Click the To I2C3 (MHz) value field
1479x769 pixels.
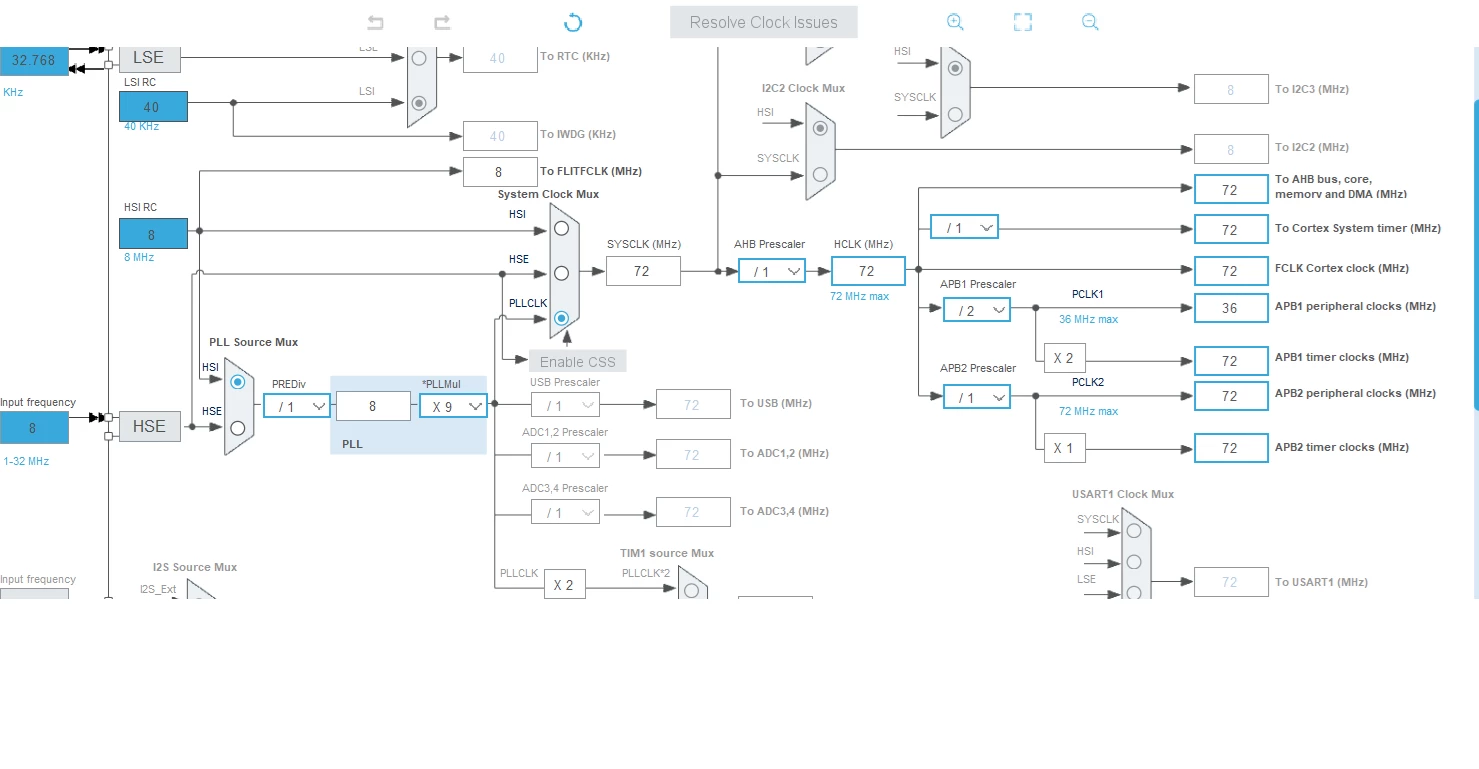(x=1231, y=89)
